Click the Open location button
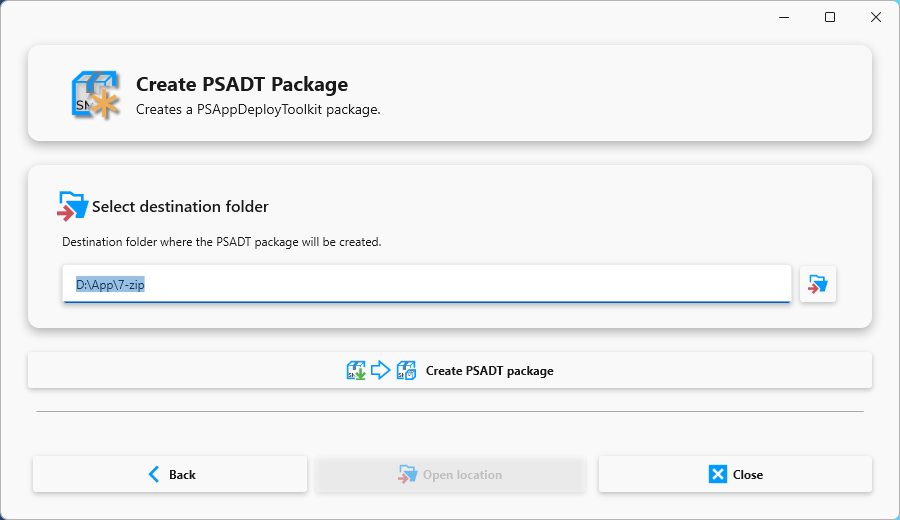The height and width of the screenshot is (520, 900). click(451, 474)
